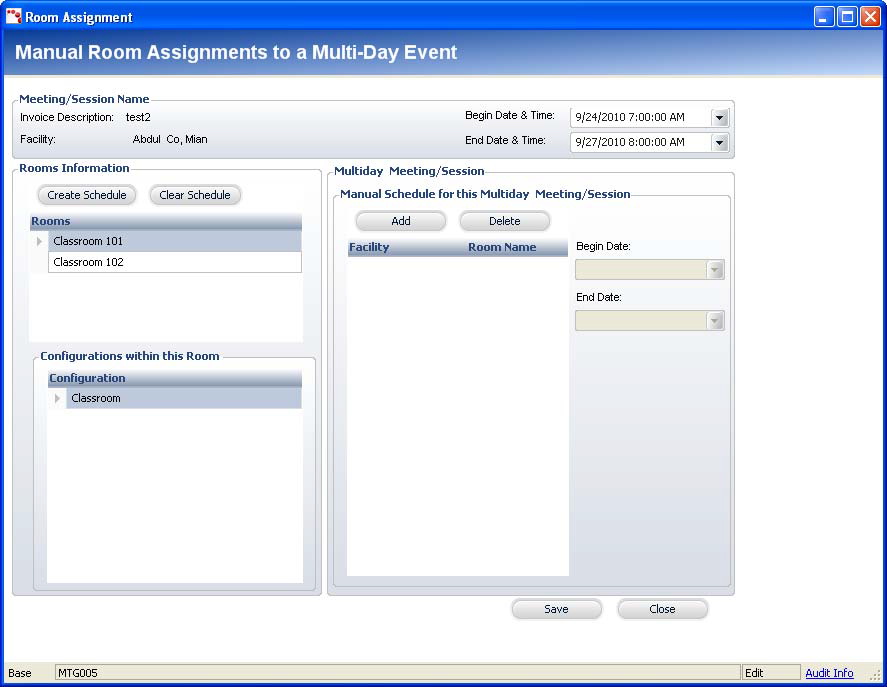
Task: Sort by the Room Name column header
Action: point(502,247)
